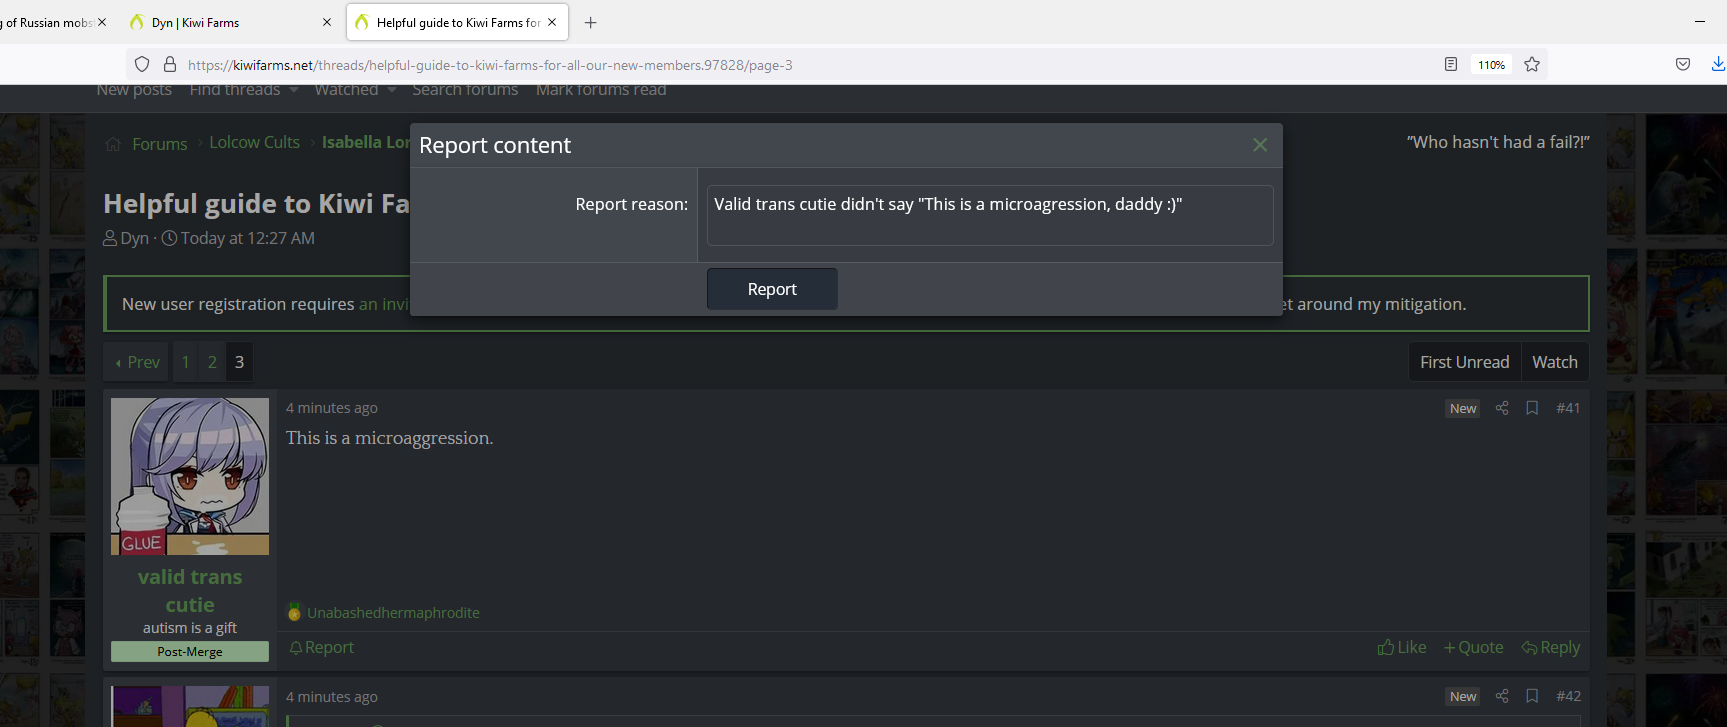
Task: Open valid trans cutie's avatar image
Action: [x=190, y=476]
